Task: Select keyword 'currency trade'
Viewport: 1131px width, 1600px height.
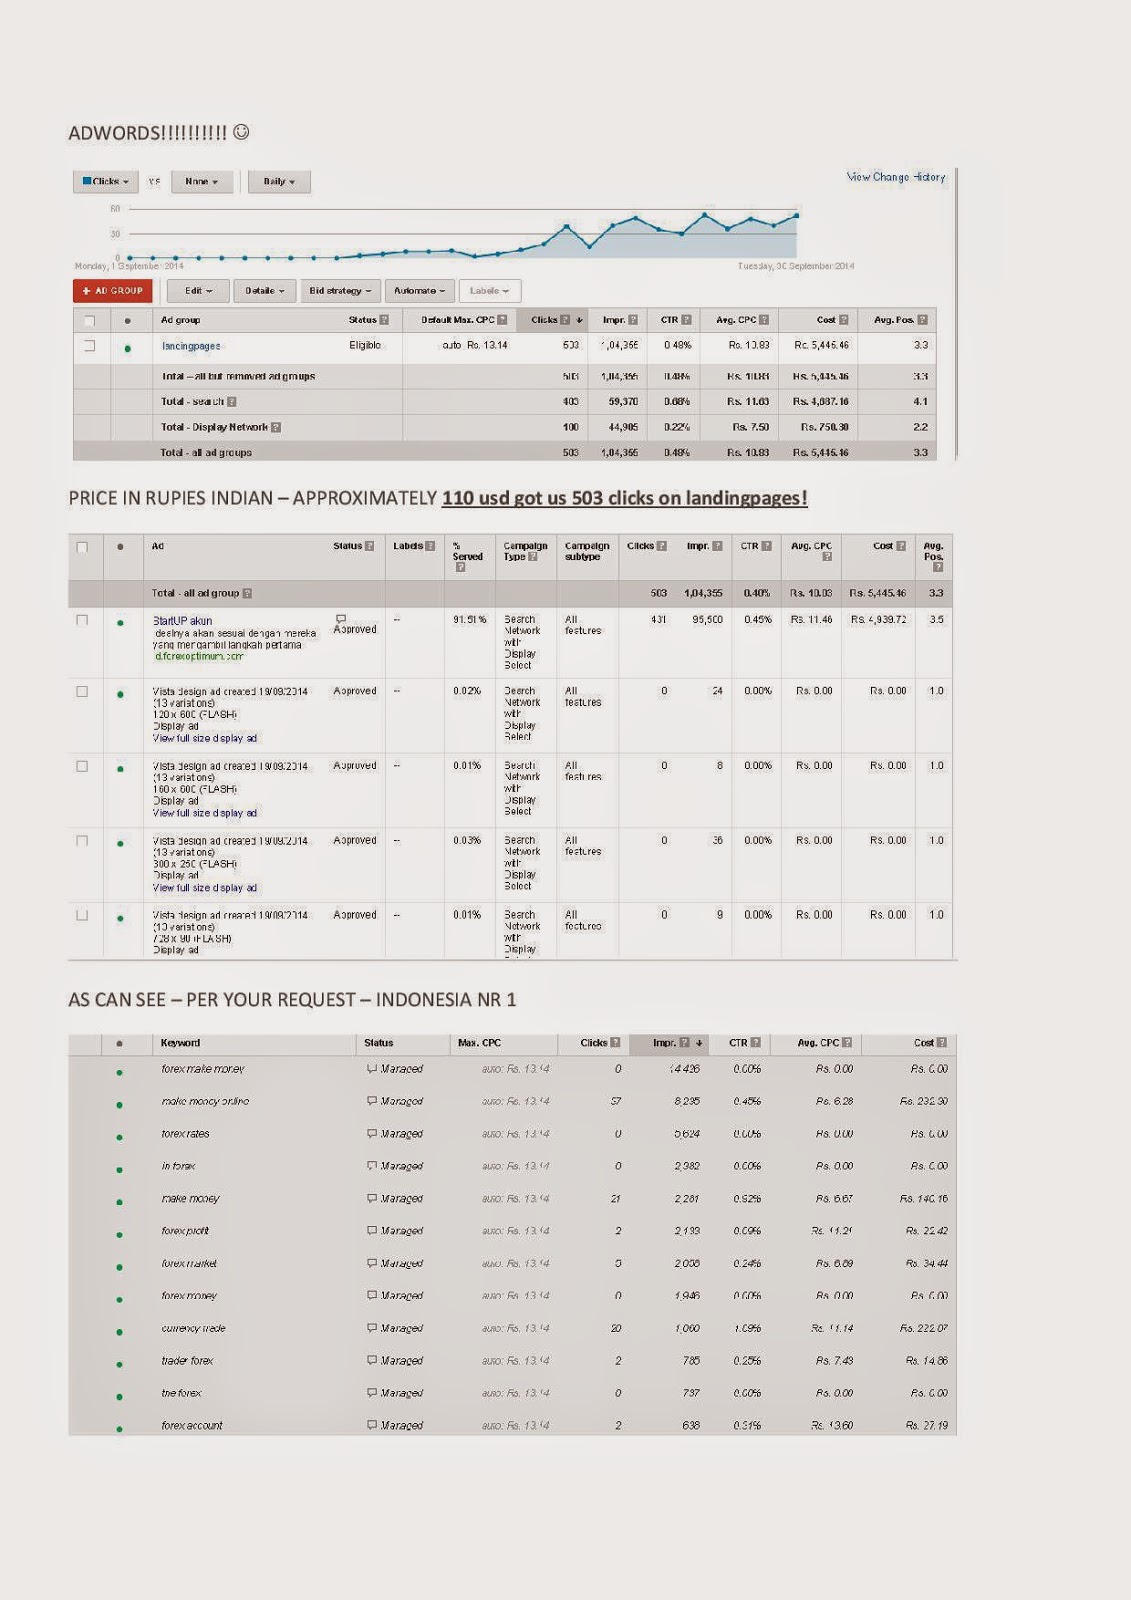Action: (x=193, y=1328)
